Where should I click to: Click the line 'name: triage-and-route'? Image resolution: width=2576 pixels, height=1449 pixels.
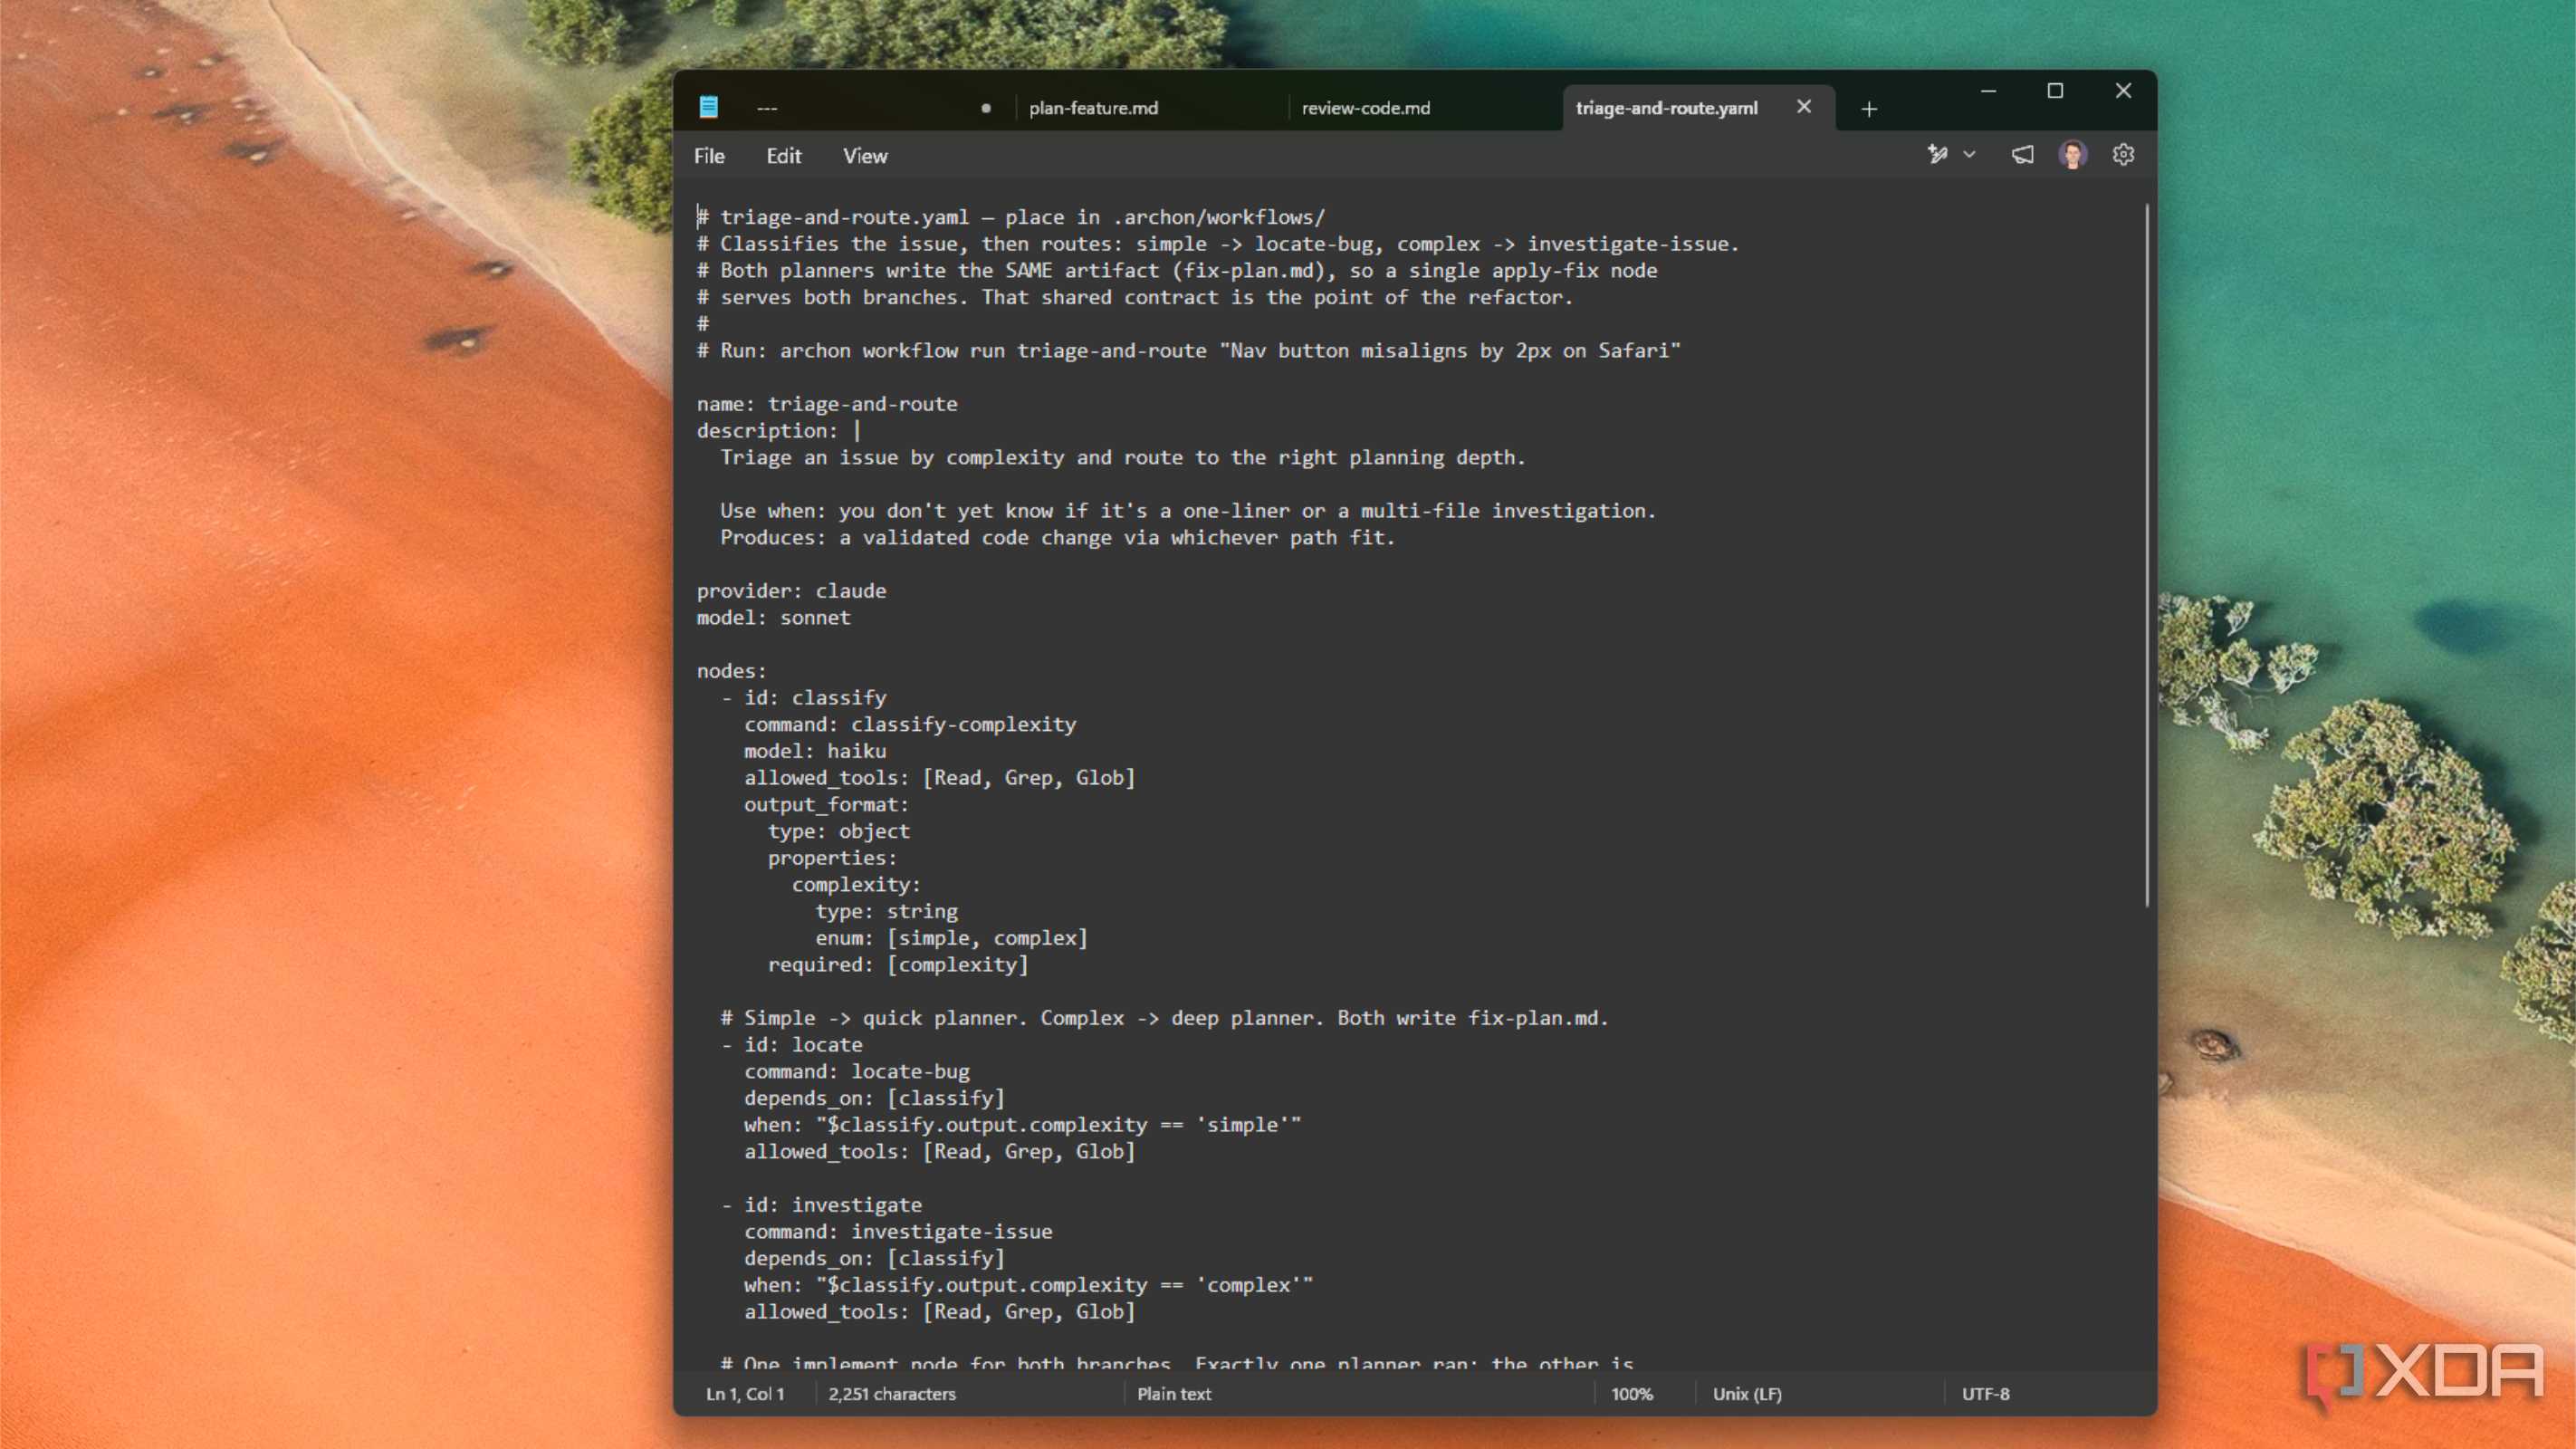[827, 404]
